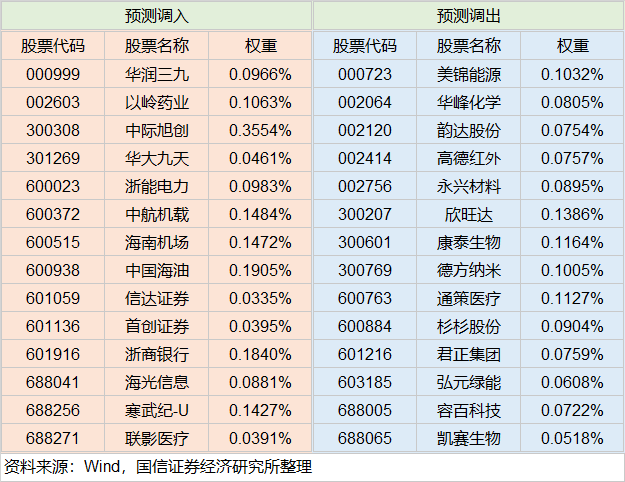Viewport: 625px width, 482px height.
Task: Select the 德方纳米 stock name cell
Action: (x=469, y=270)
